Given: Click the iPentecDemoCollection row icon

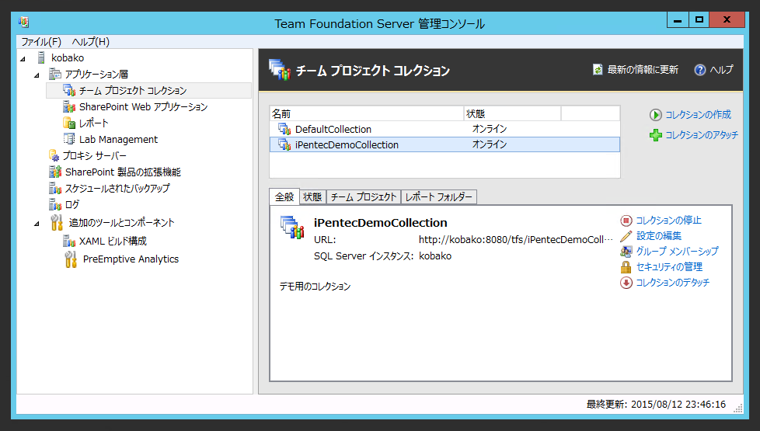Looking at the screenshot, I should [x=284, y=144].
